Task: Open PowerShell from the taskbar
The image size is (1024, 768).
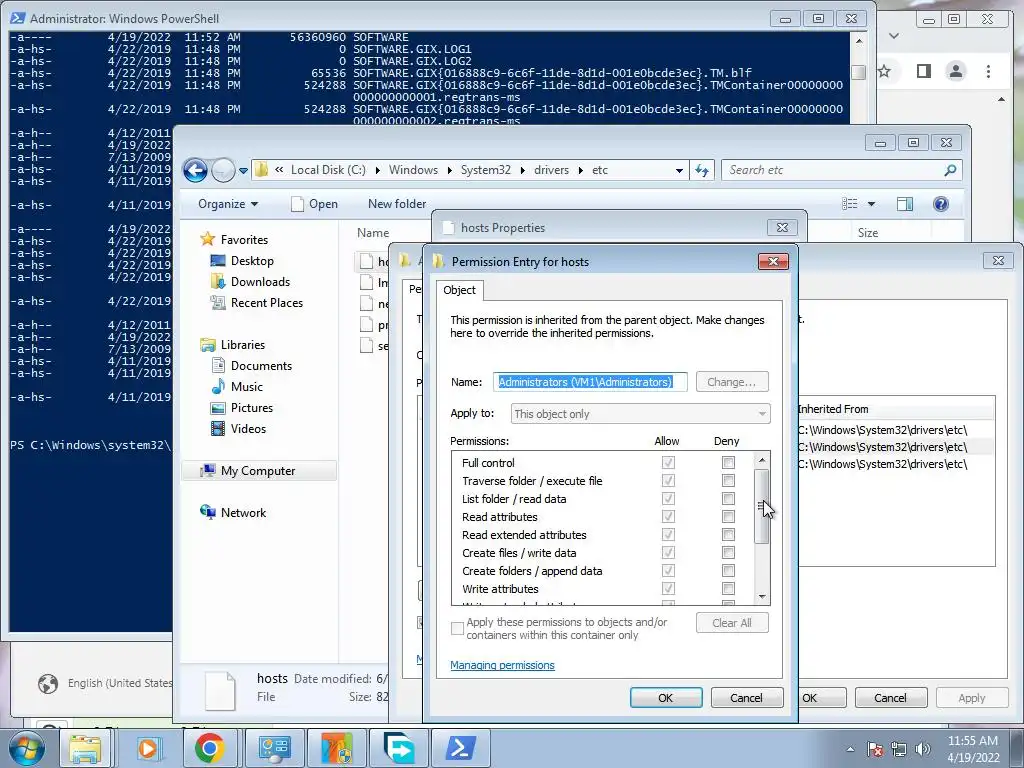Action: (460, 748)
